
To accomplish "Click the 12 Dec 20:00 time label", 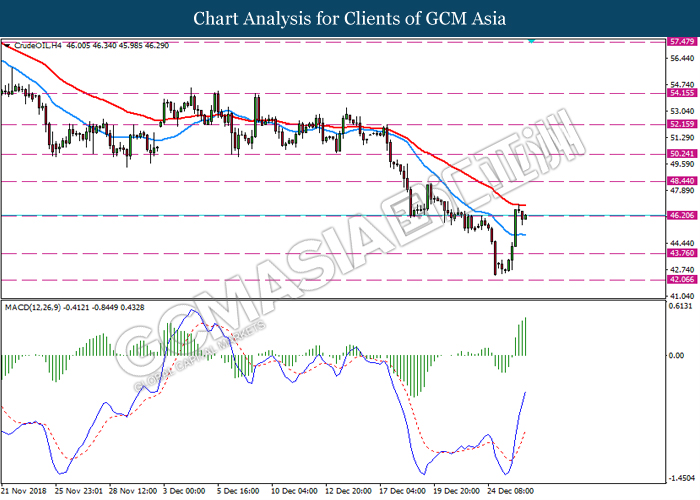I will [348, 491].
